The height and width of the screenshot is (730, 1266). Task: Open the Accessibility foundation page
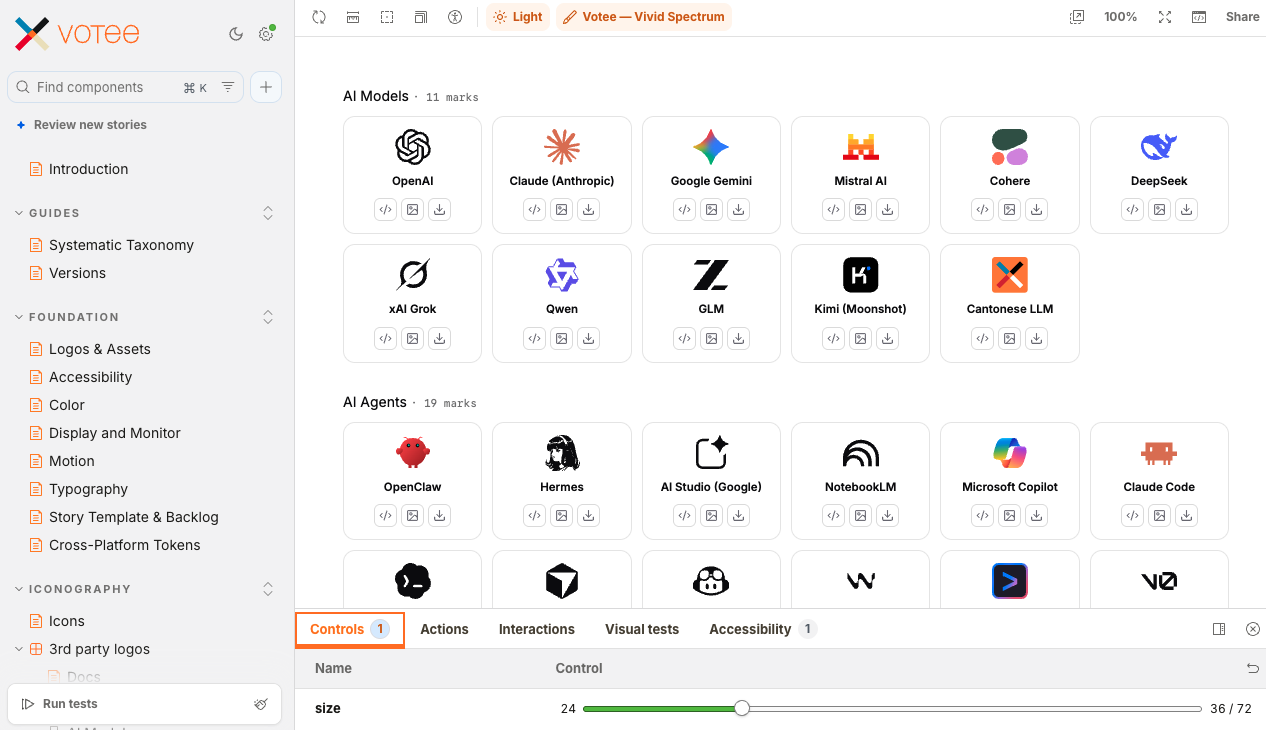pyautogui.click(x=90, y=377)
